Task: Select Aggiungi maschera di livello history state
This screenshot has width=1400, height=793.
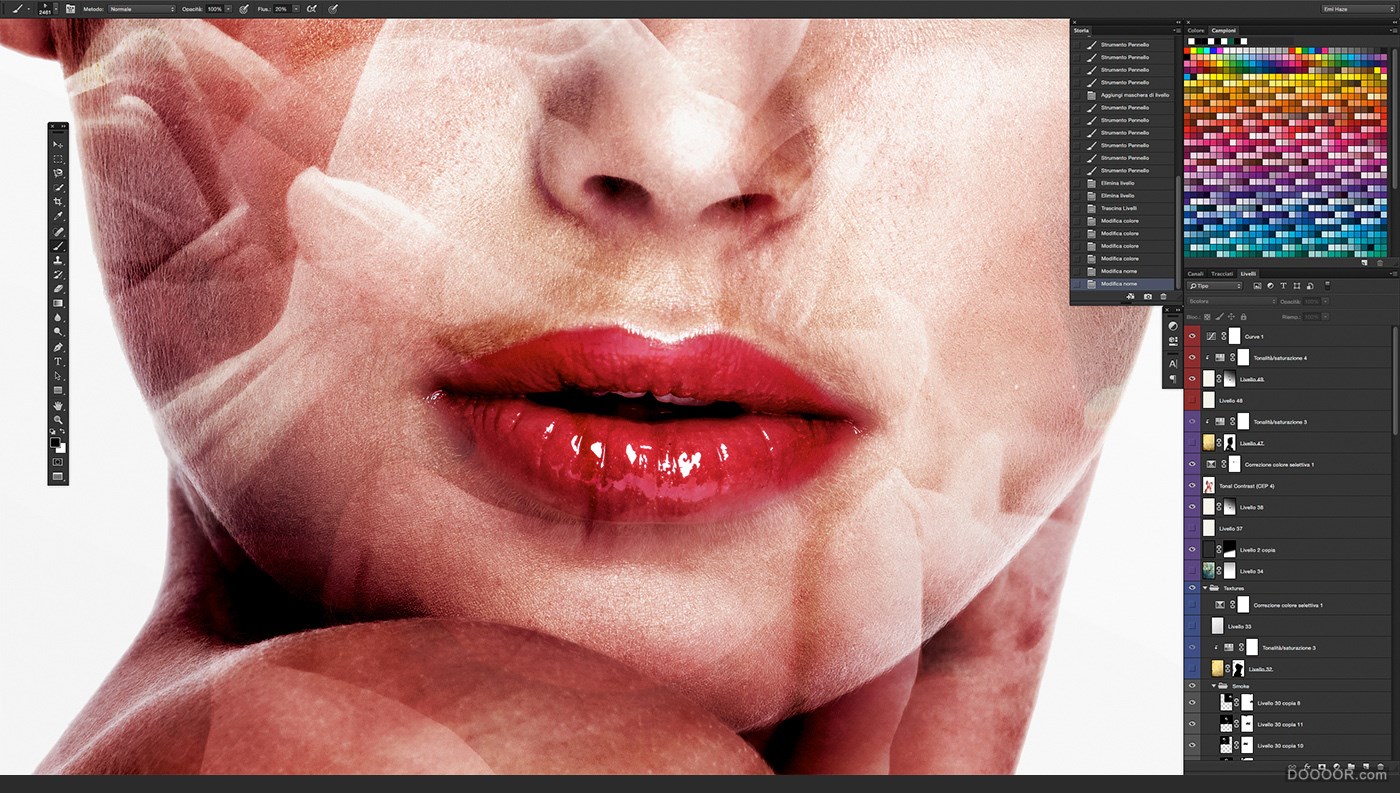Action: [x=1123, y=95]
